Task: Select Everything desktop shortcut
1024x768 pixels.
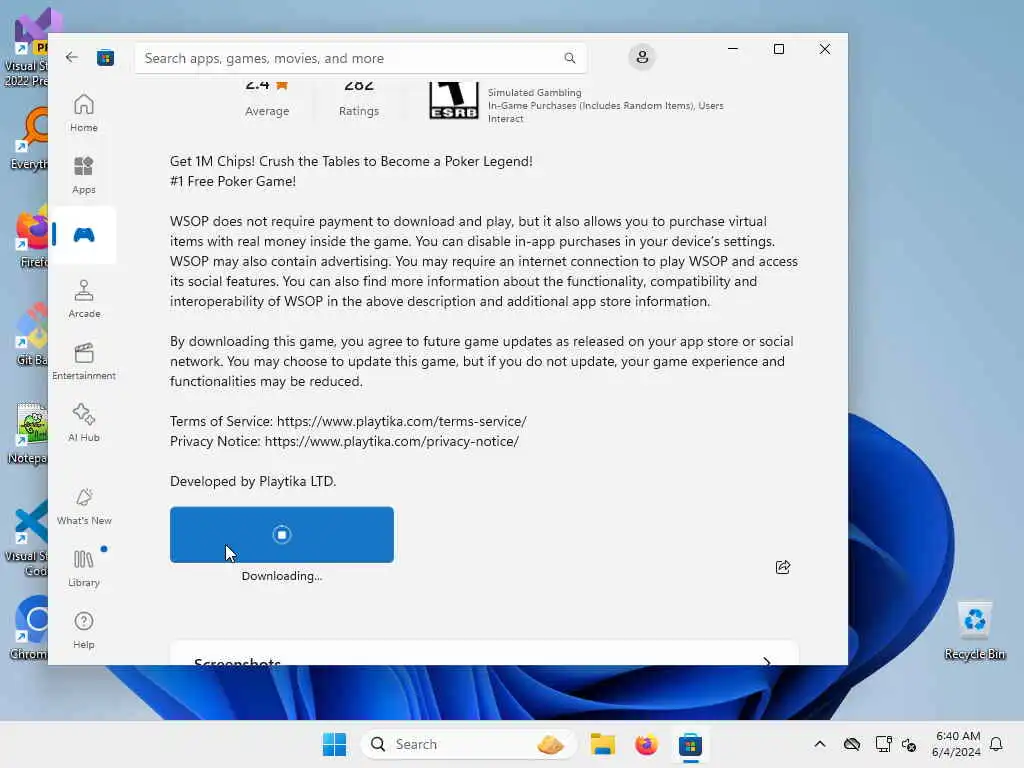Action: tap(29, 139)
